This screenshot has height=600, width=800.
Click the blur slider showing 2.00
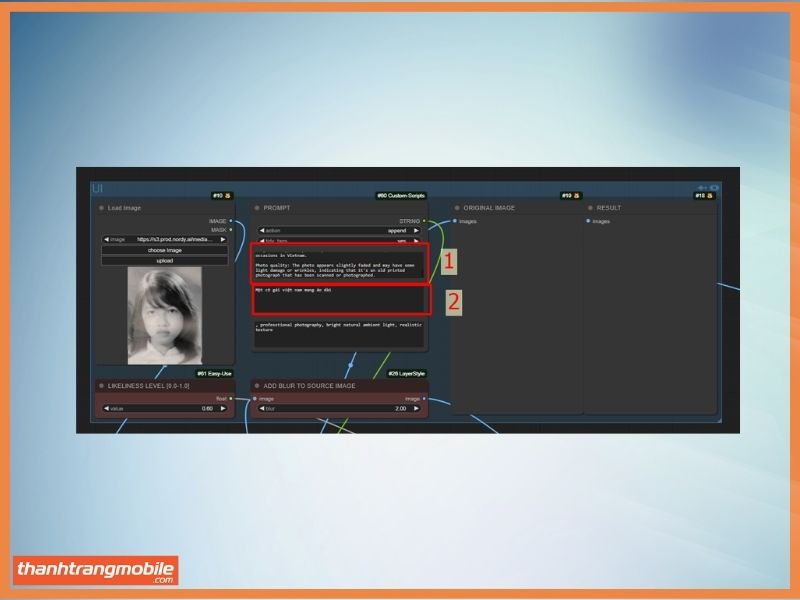(339, 409)
